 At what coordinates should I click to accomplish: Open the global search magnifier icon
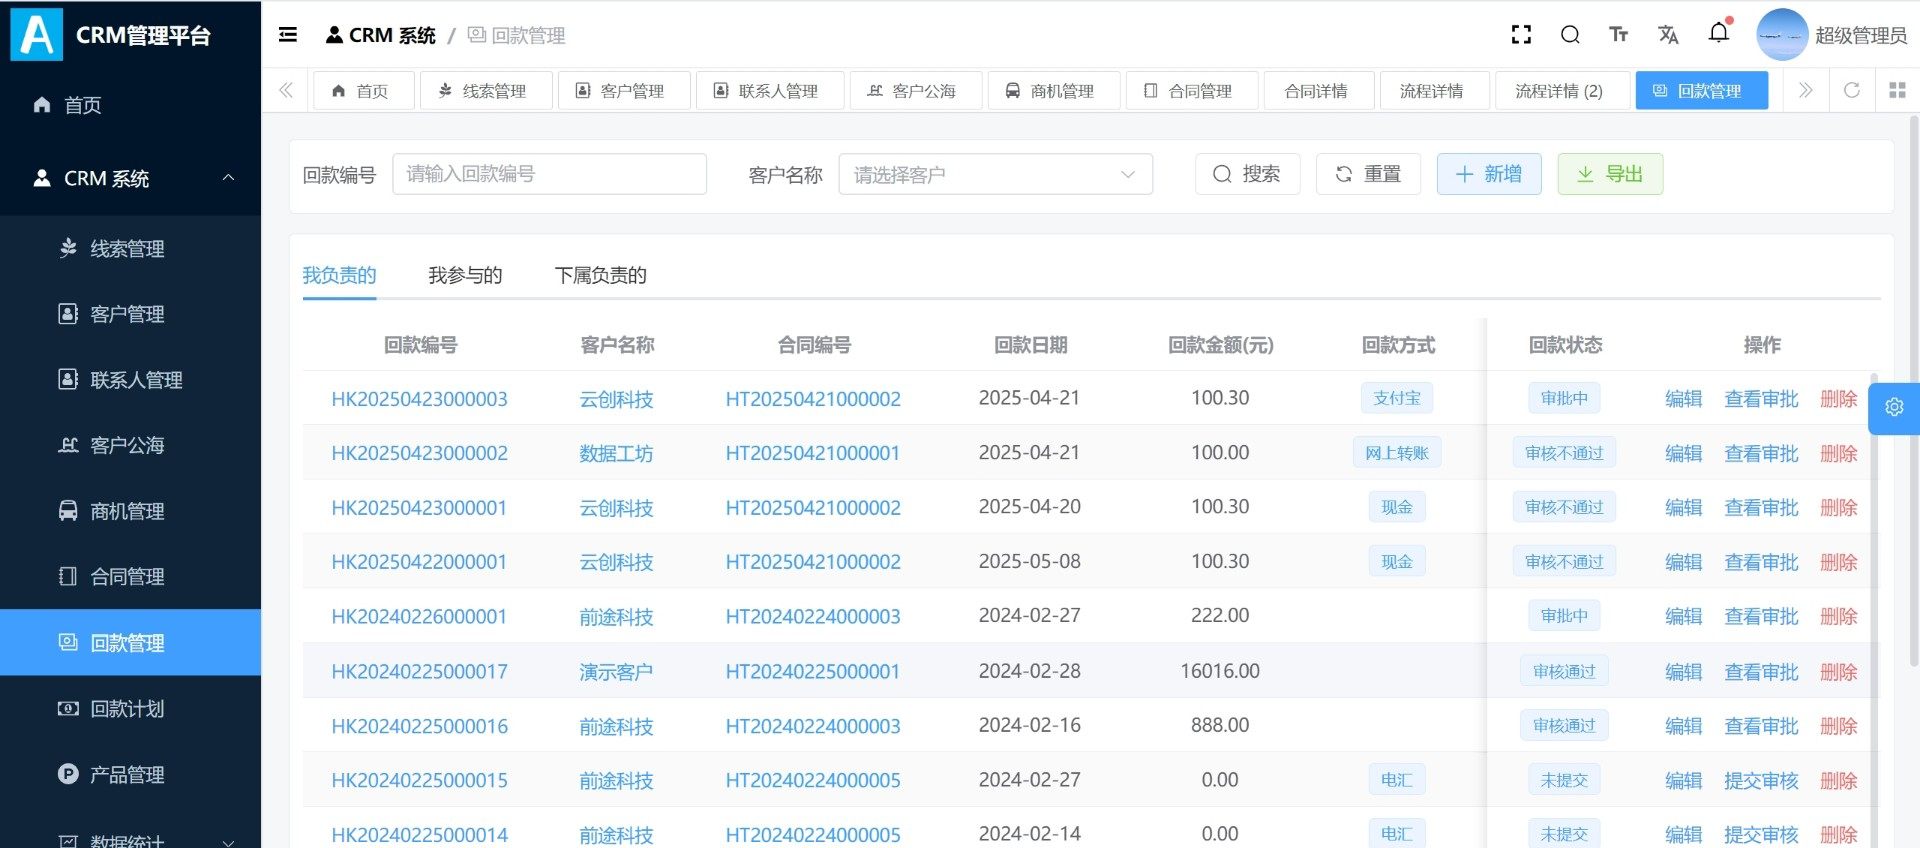point(1570,35)
